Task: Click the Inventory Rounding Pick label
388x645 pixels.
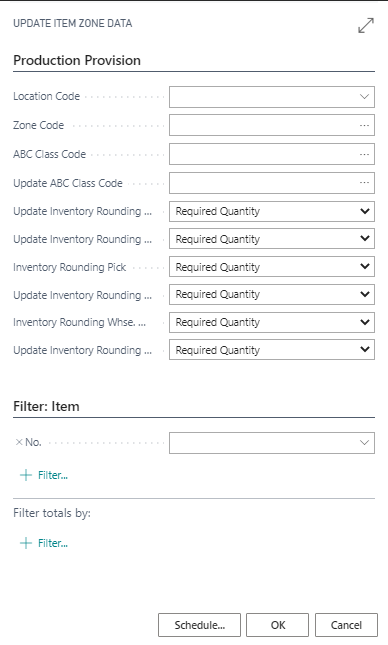Action: [70, 267]
